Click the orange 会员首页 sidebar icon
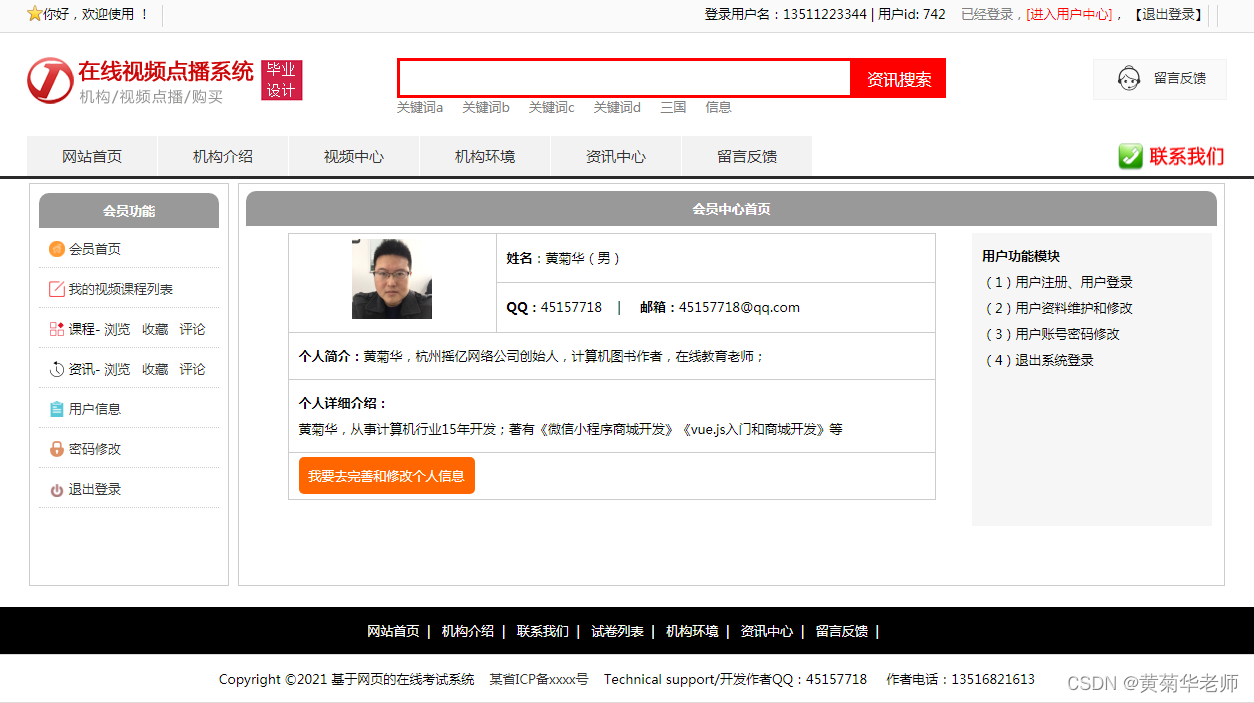 [x=57, y=249]
